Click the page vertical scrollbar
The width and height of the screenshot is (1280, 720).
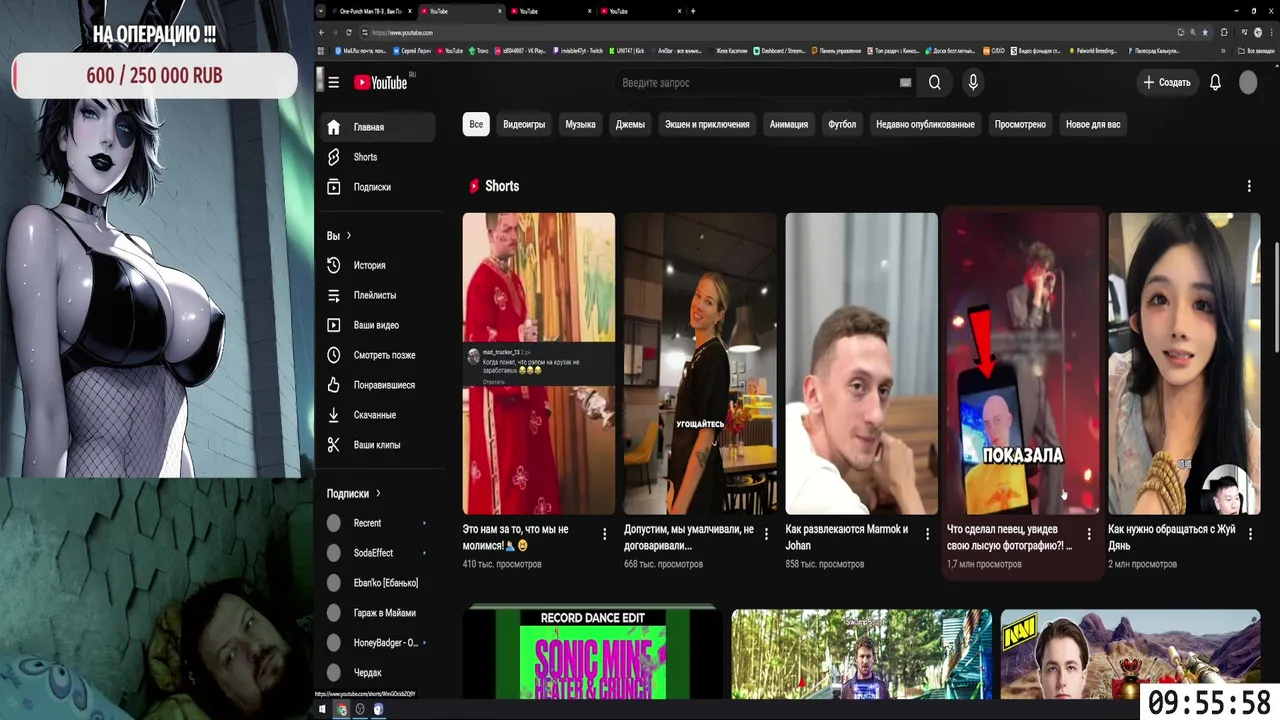[1276, 297]
